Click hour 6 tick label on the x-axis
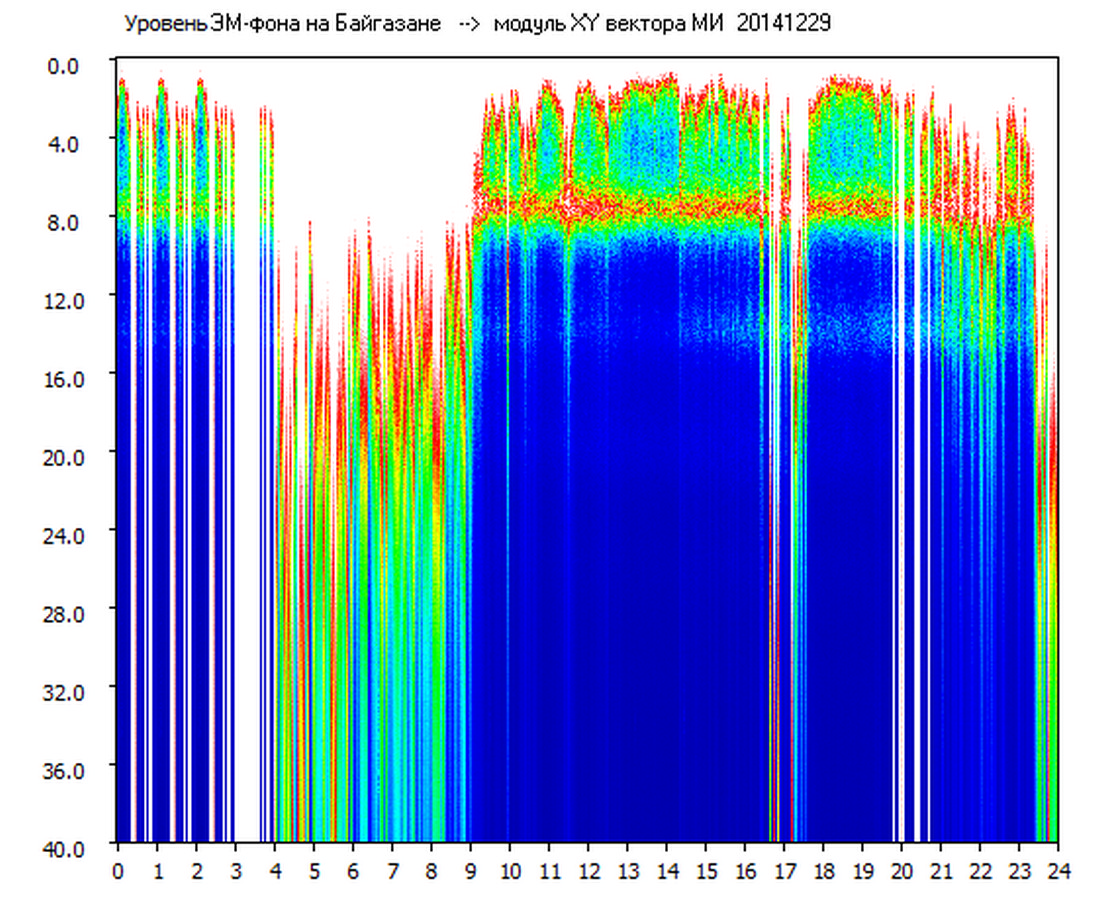The image size is (1096, 900). [353, 871]
